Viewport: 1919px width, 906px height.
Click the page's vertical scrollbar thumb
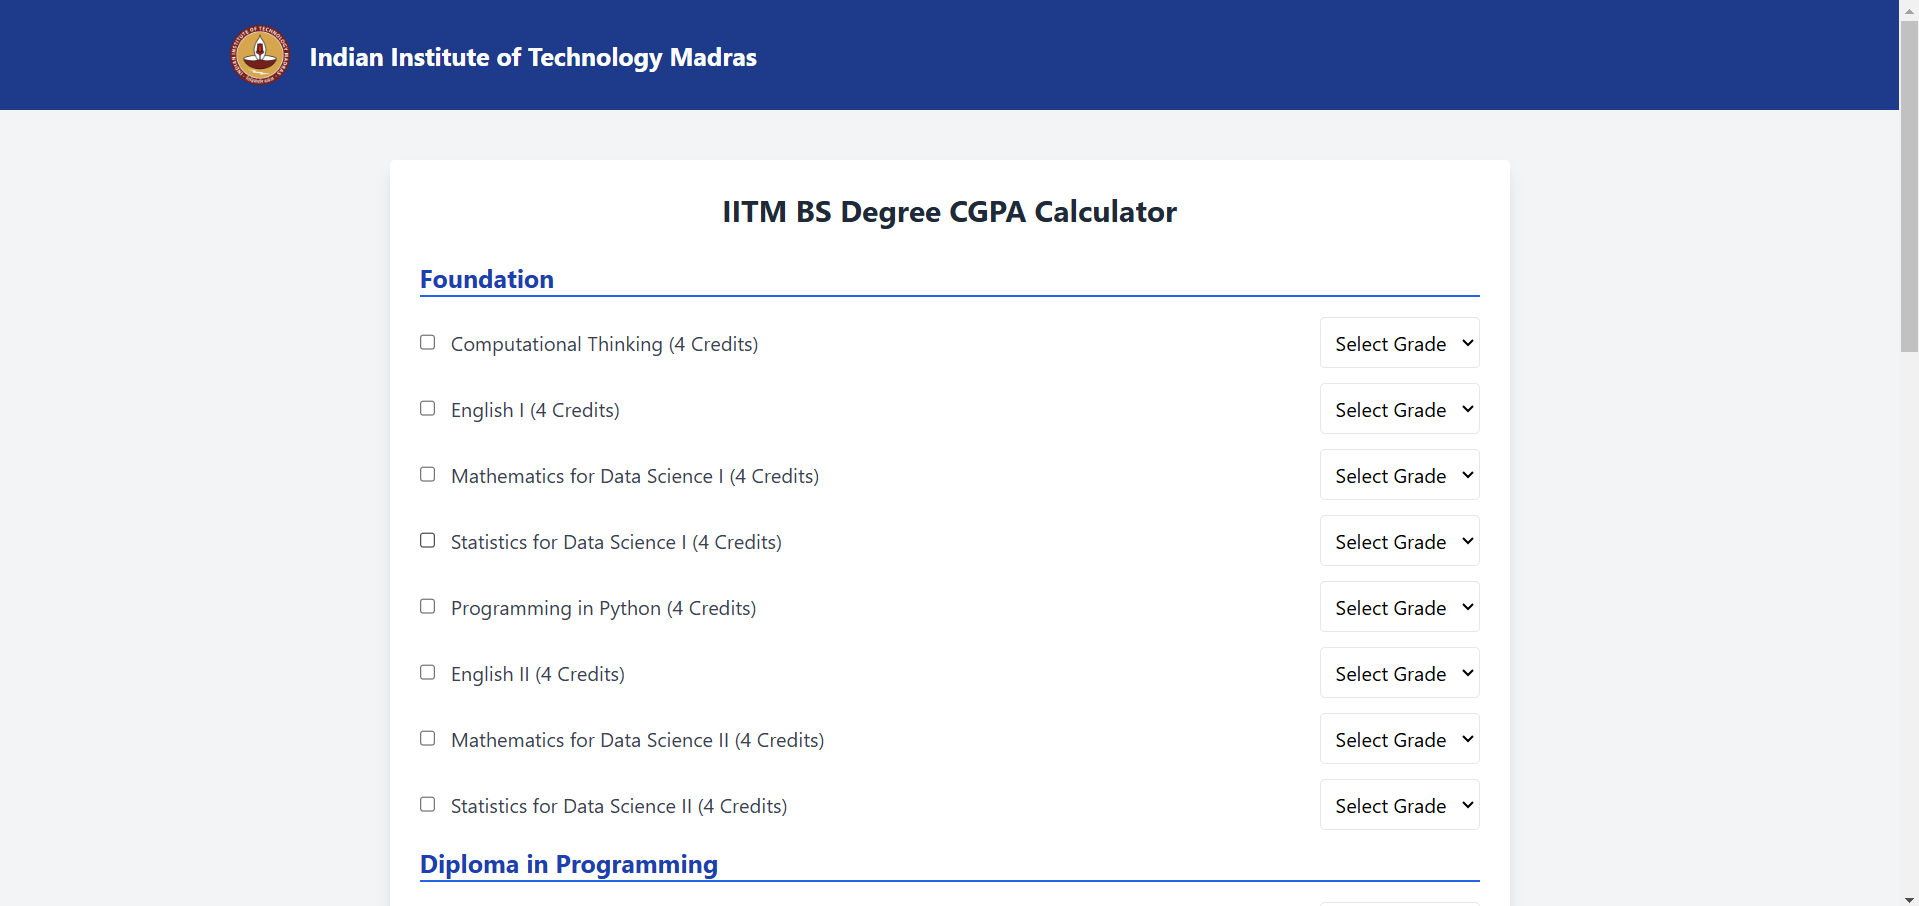pyautogui.click(x=1909, y=185)
